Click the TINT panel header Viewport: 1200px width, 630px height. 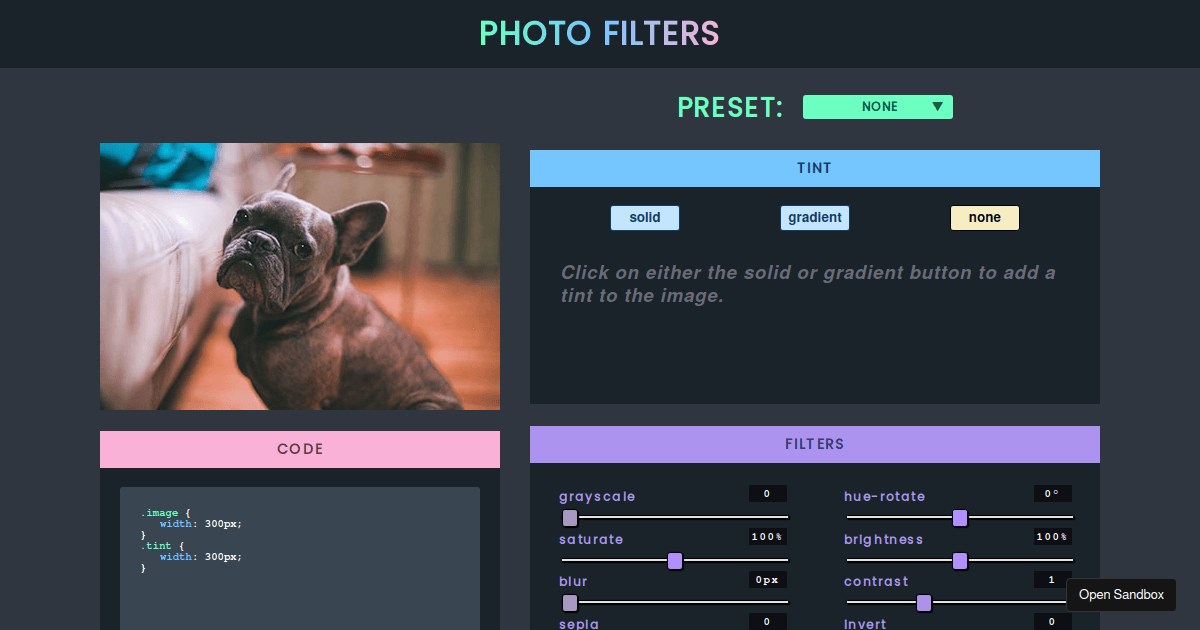pos(815,168)
